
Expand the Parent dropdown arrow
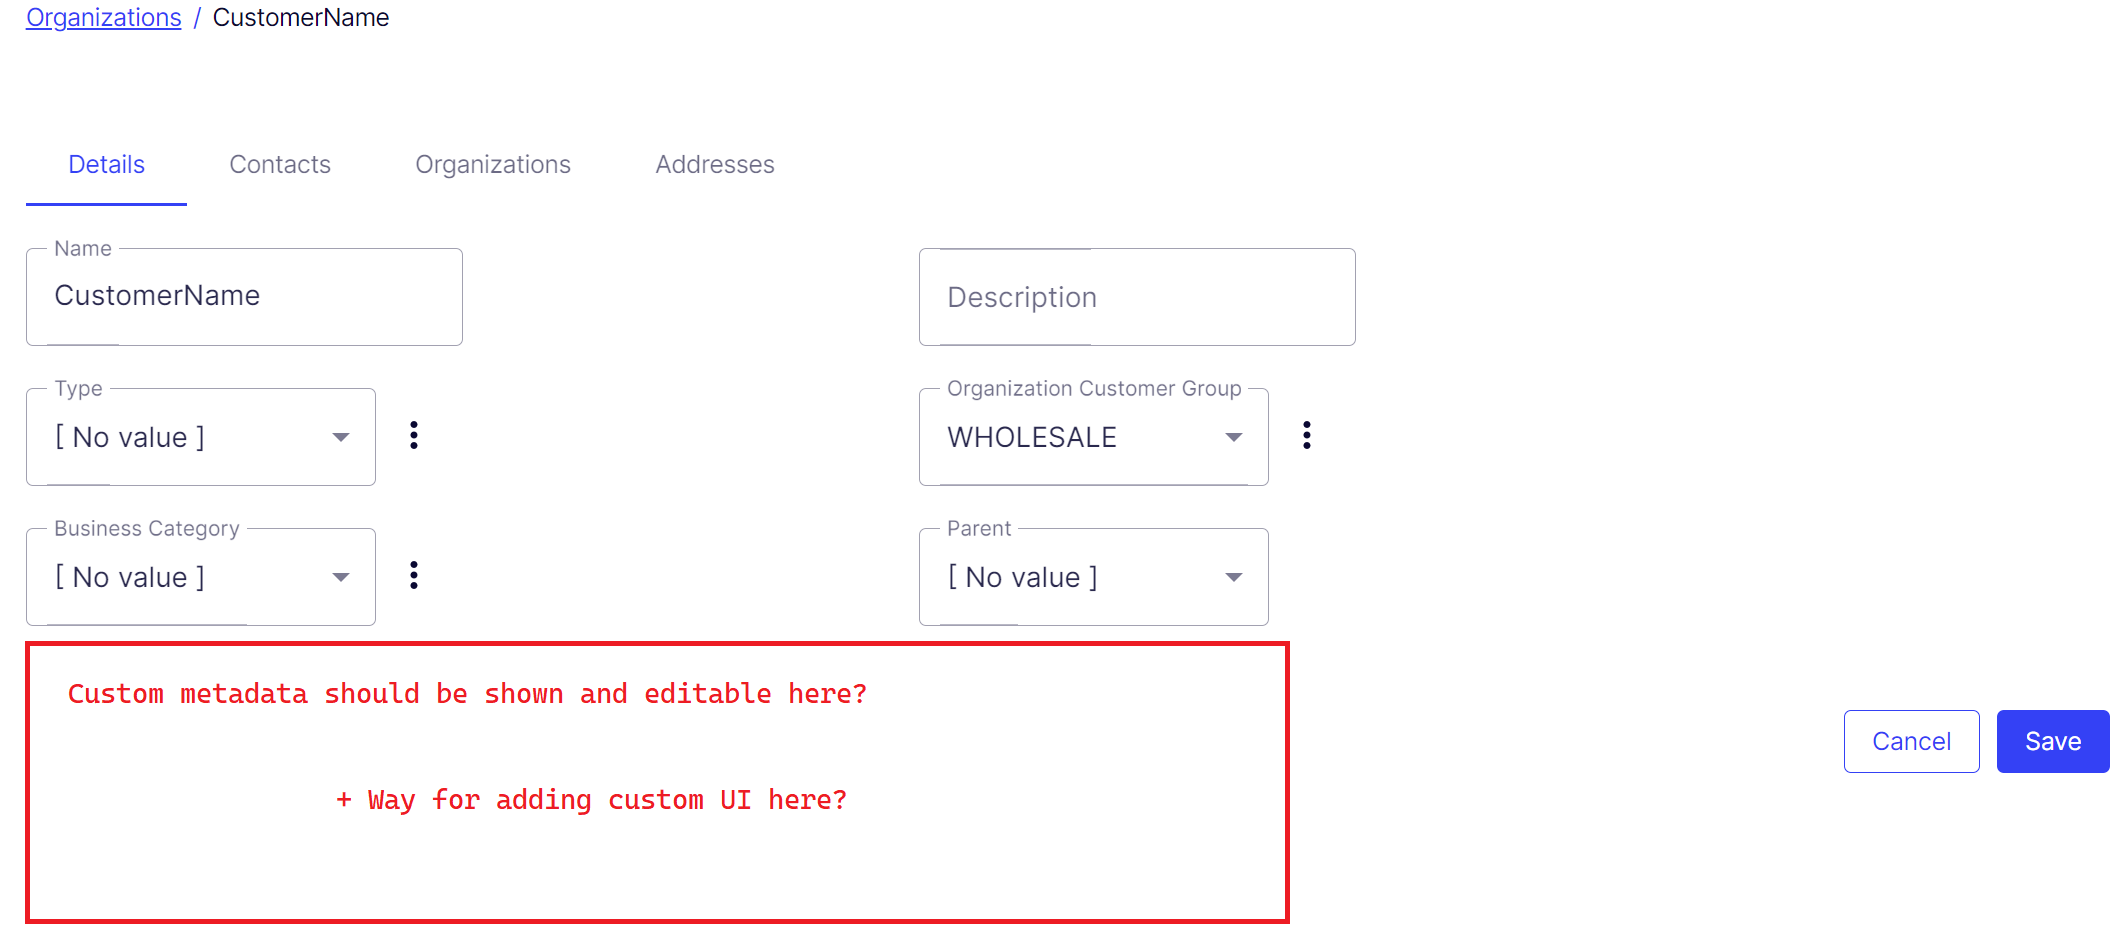(1234, 577)
